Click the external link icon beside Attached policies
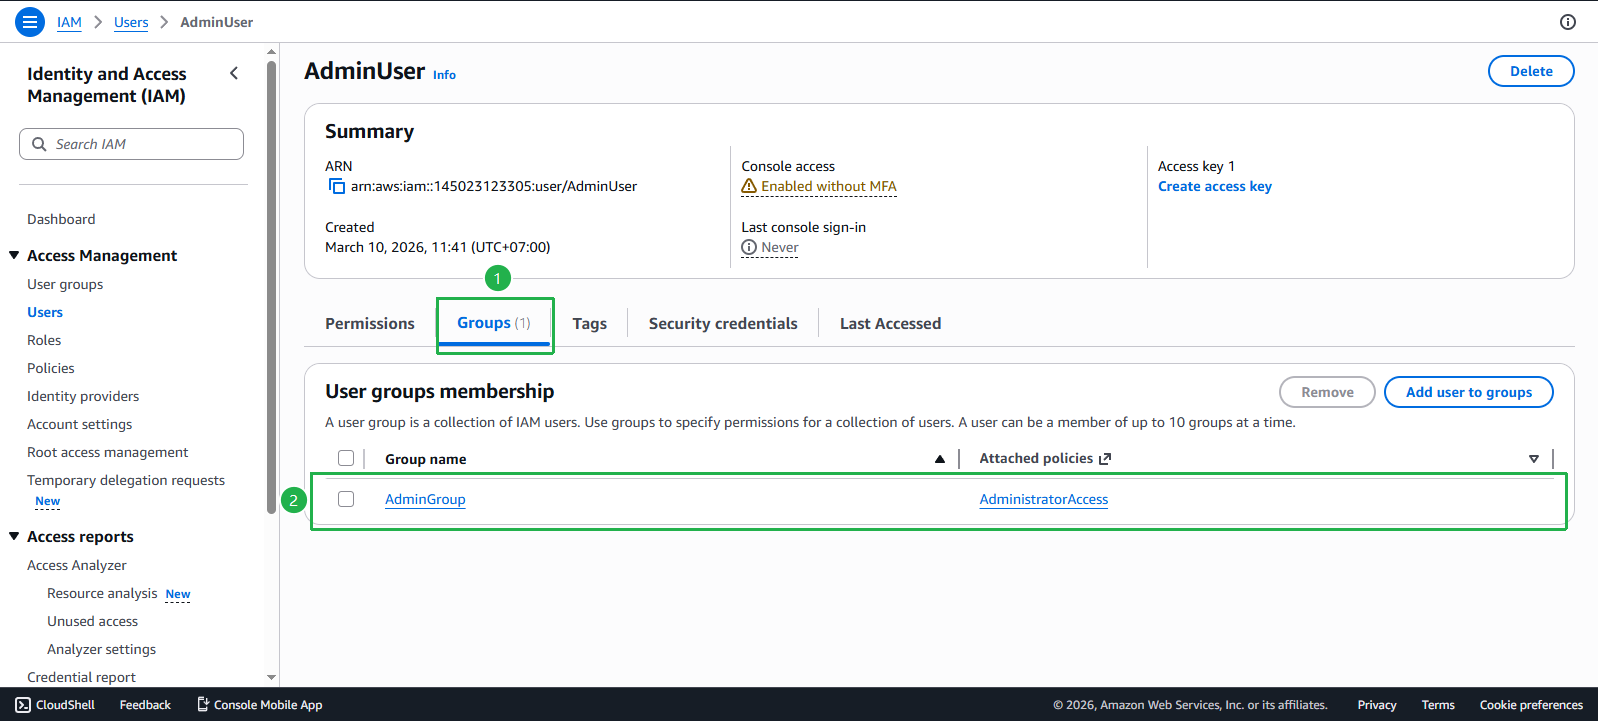 (x=1105, y=459)
